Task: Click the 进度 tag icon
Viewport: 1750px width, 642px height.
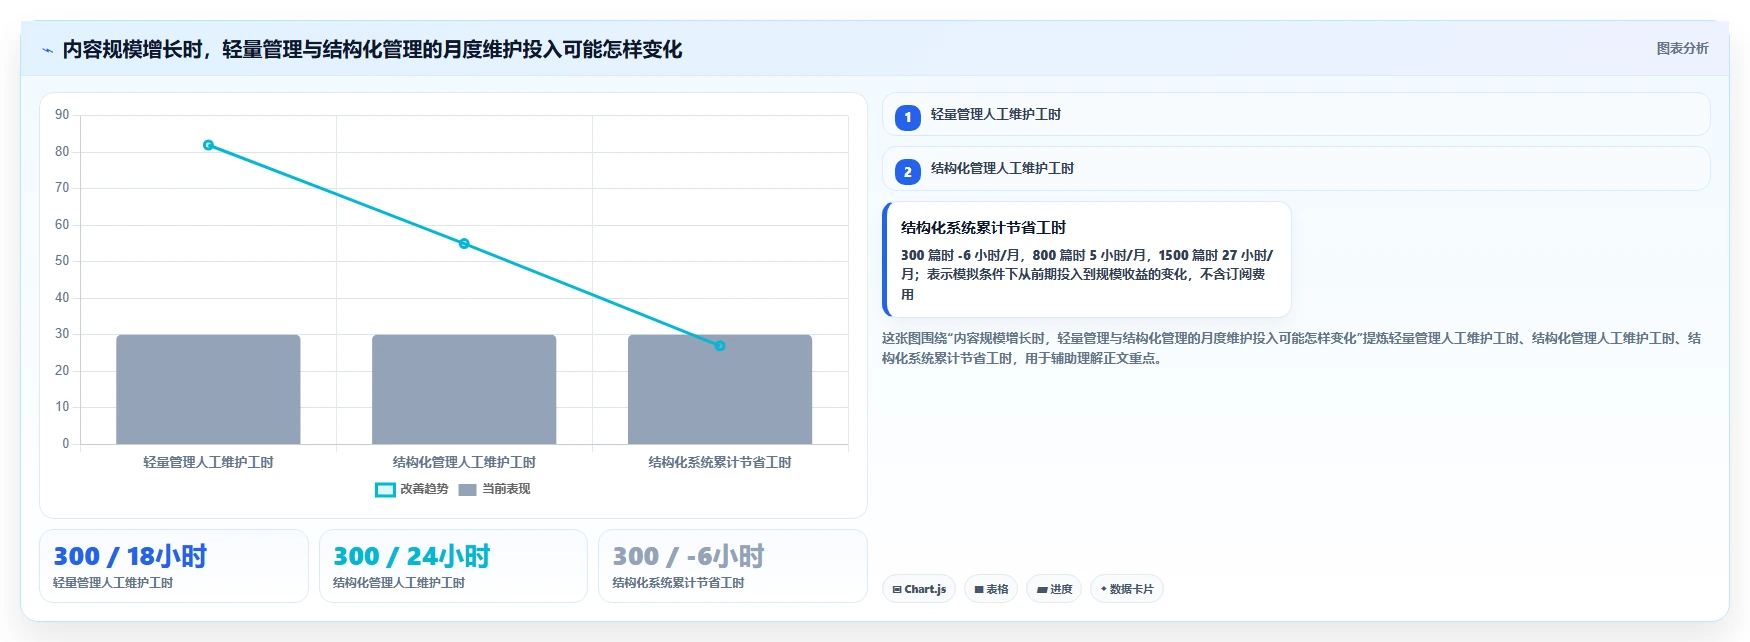Action: click(1042, 590)
